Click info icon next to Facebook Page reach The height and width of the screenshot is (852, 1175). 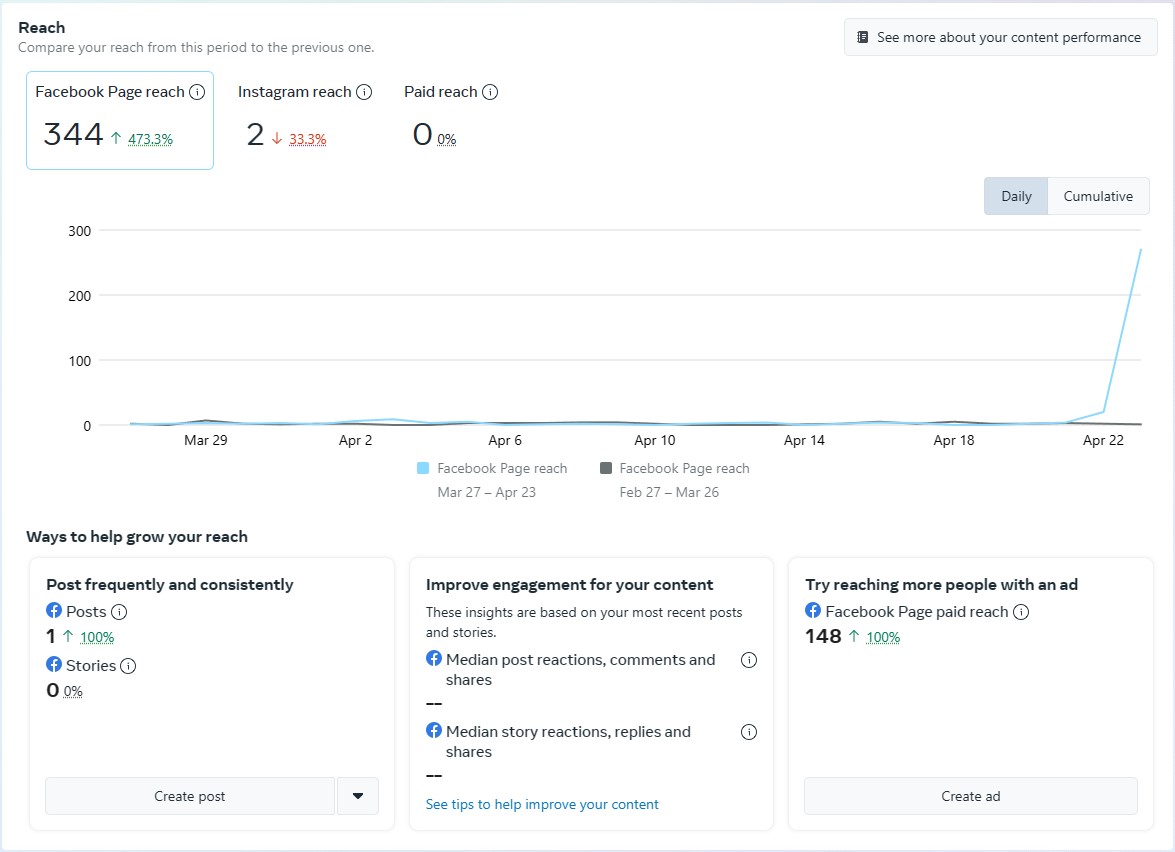click(197, 92)
